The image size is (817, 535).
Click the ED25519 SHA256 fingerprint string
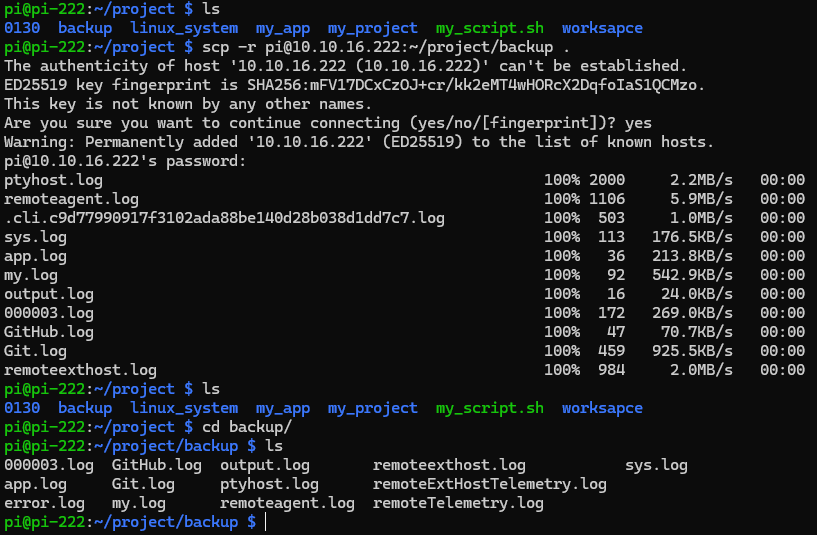[x=476, y=85]
